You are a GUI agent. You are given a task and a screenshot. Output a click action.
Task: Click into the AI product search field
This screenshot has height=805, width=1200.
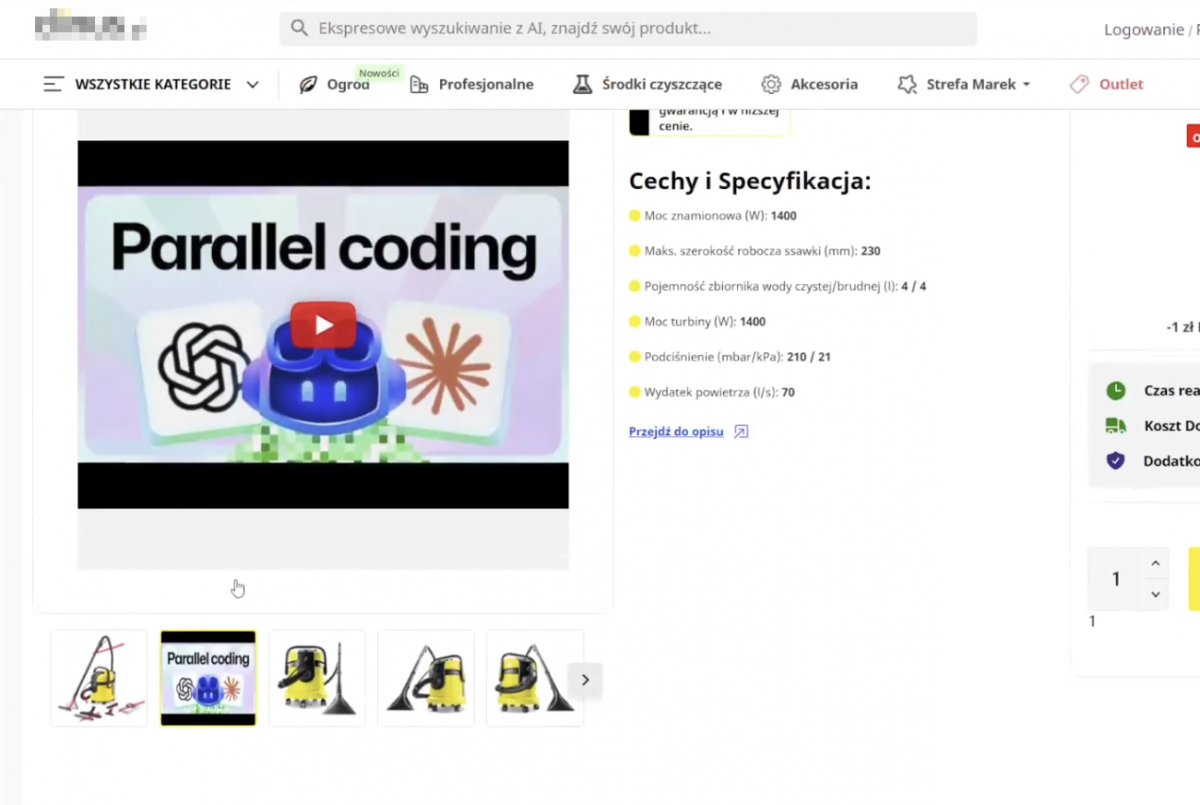640,28
